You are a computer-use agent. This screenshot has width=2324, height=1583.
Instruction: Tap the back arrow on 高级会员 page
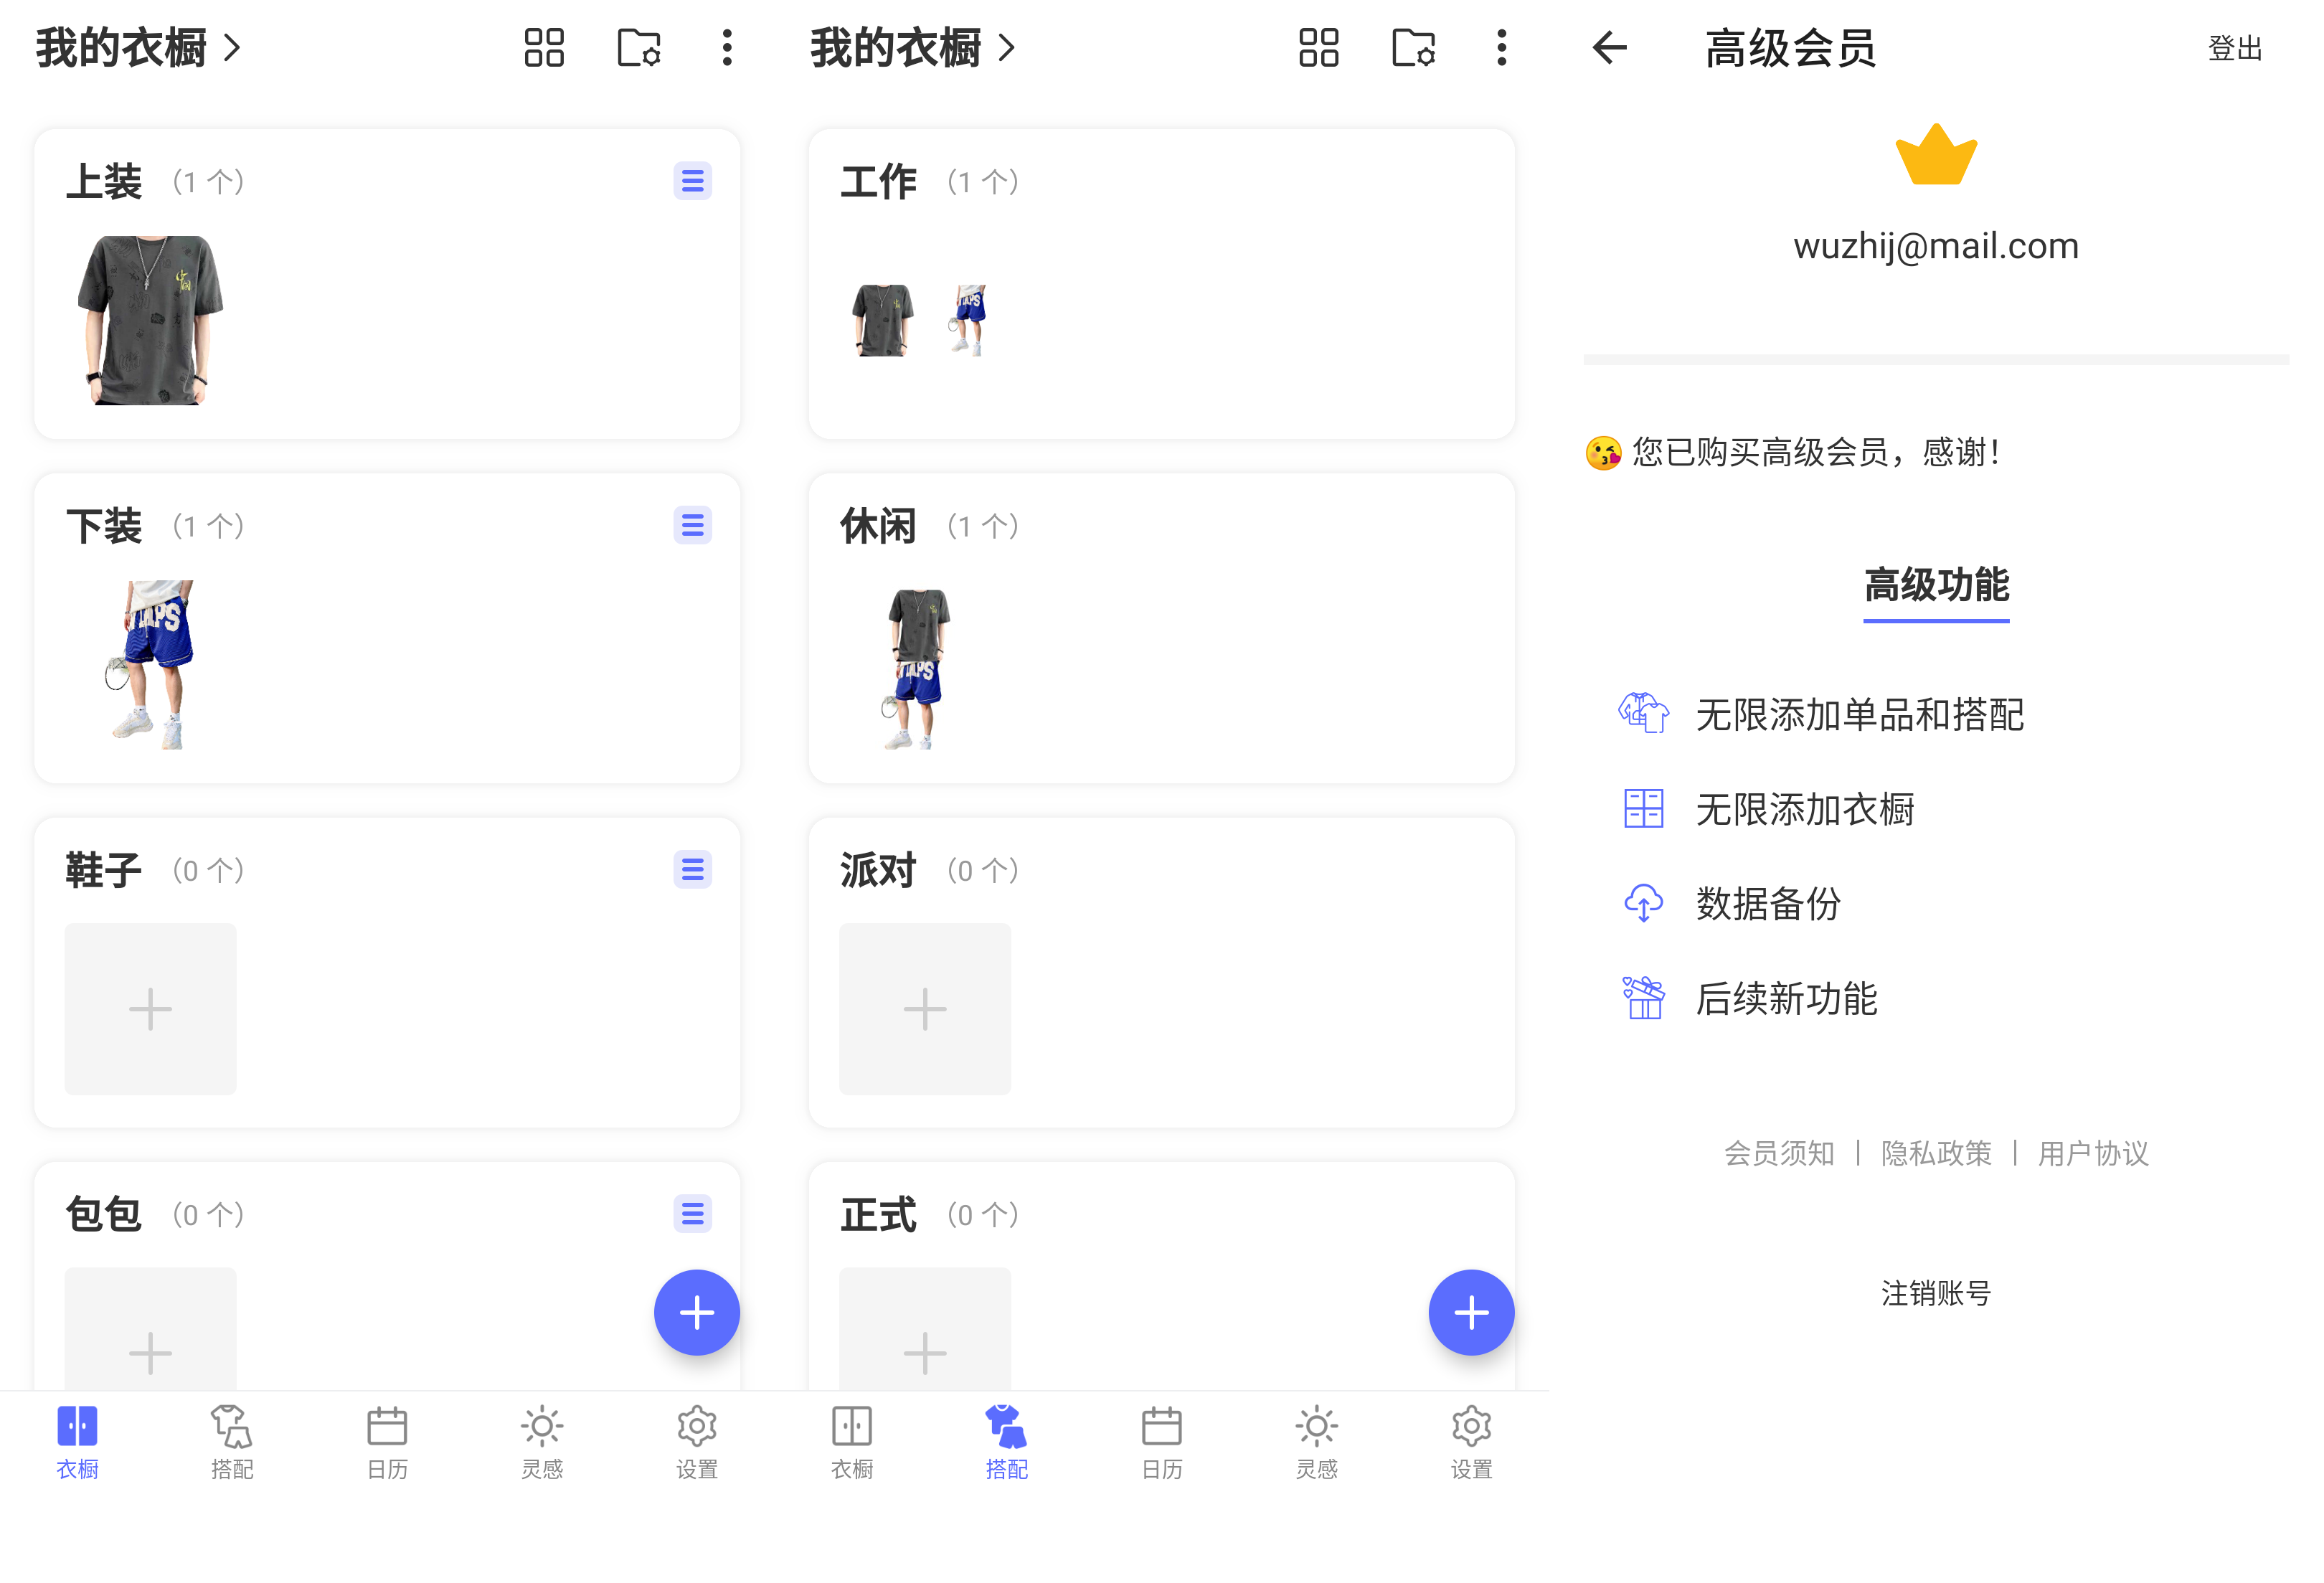click(x=1610, y=47)
